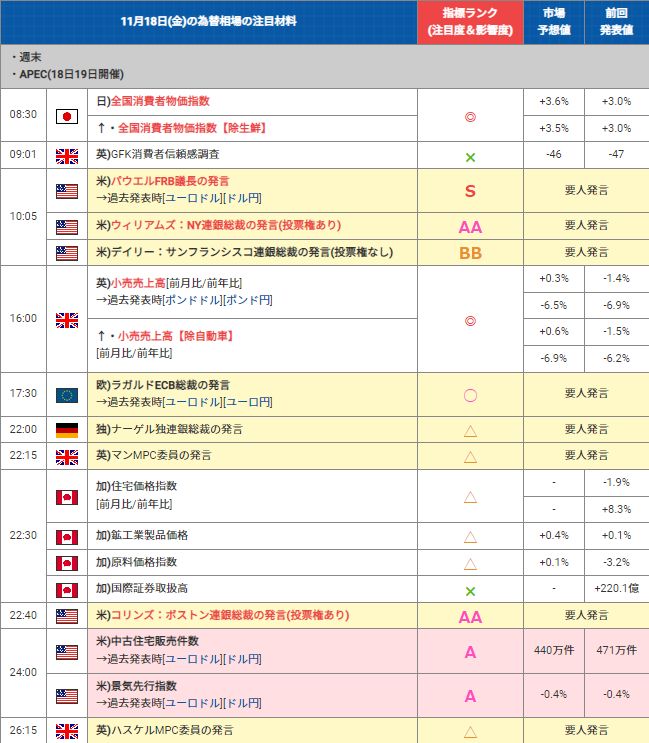Click the German flag in the 22:00 row
Image resolution: width=649 pixels, height=743 pixels.
(67, 429)
